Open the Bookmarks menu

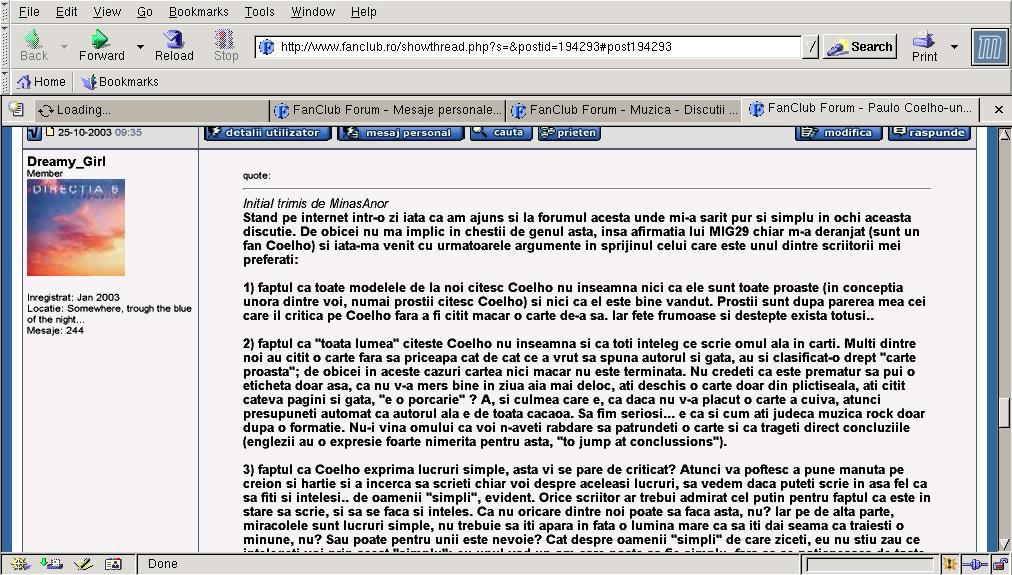(199, 12)
